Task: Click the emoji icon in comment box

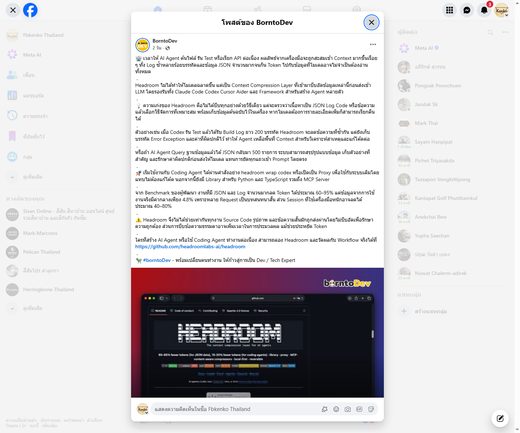Action: pos(336,409)
